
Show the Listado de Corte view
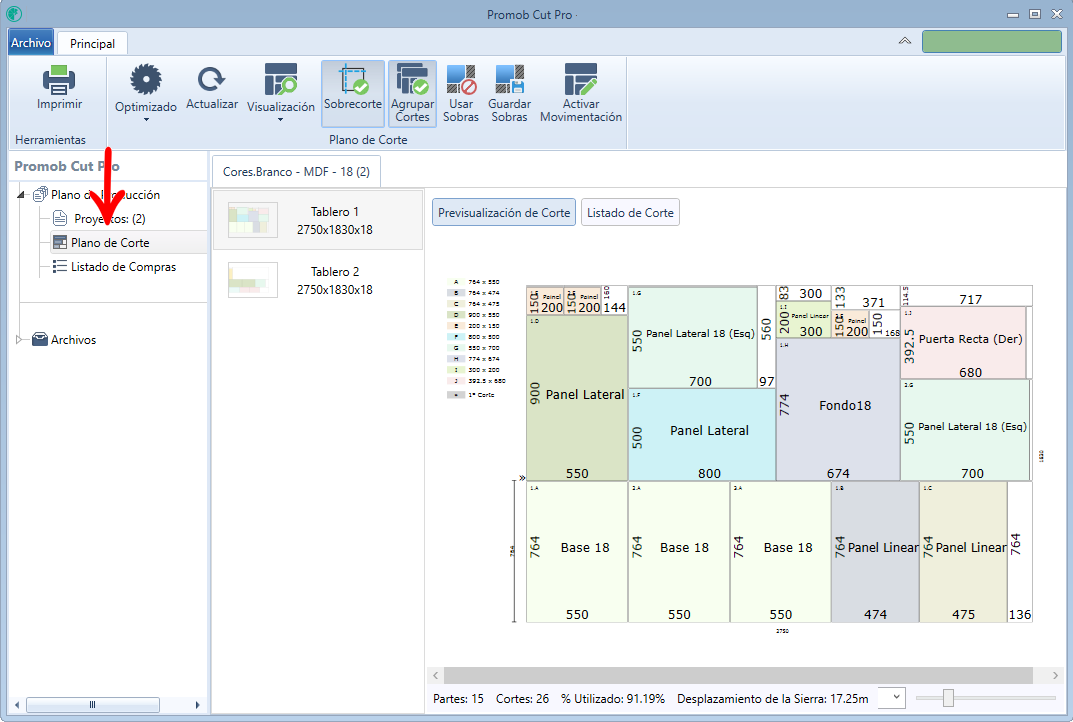[630, 213]
